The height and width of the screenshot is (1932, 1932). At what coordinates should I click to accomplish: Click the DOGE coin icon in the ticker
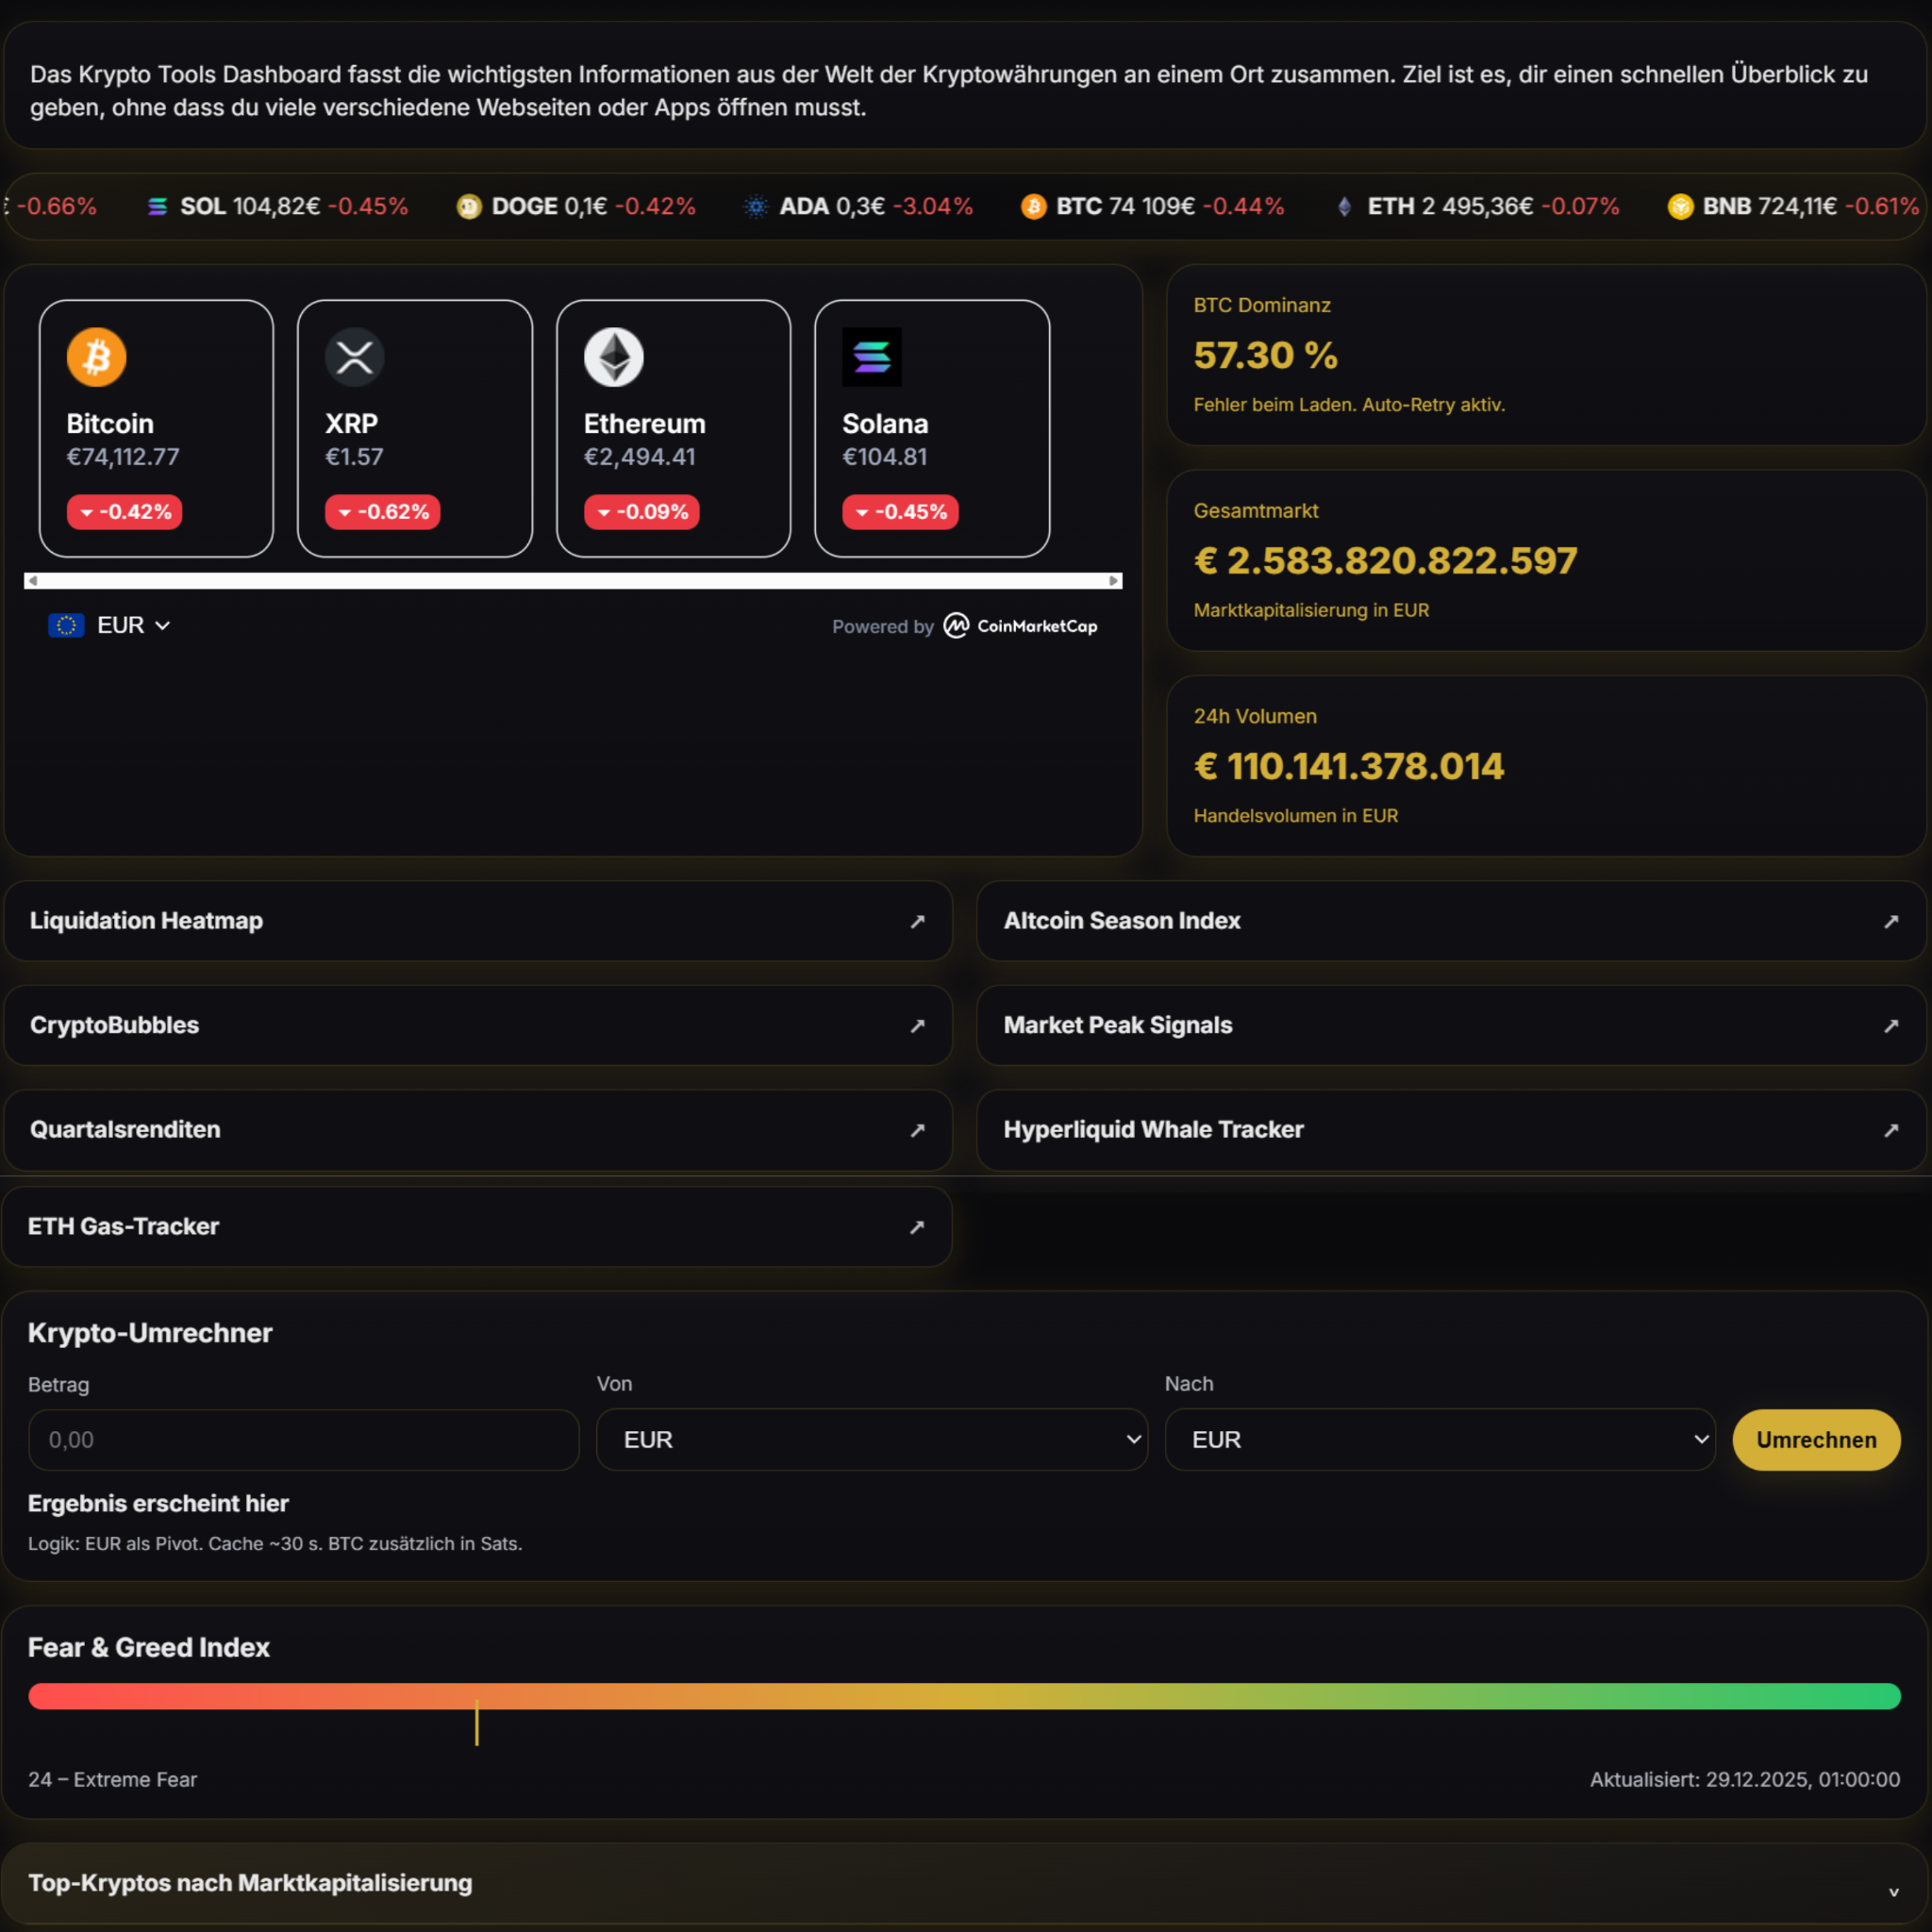pyautogui.click(x=469, y=207)
